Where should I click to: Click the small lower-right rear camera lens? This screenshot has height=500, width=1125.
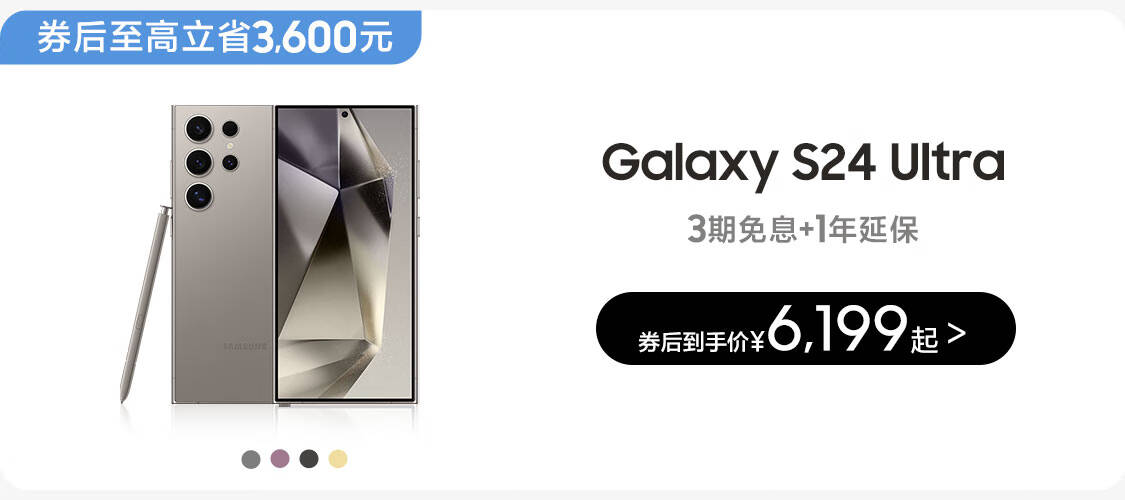230,162
